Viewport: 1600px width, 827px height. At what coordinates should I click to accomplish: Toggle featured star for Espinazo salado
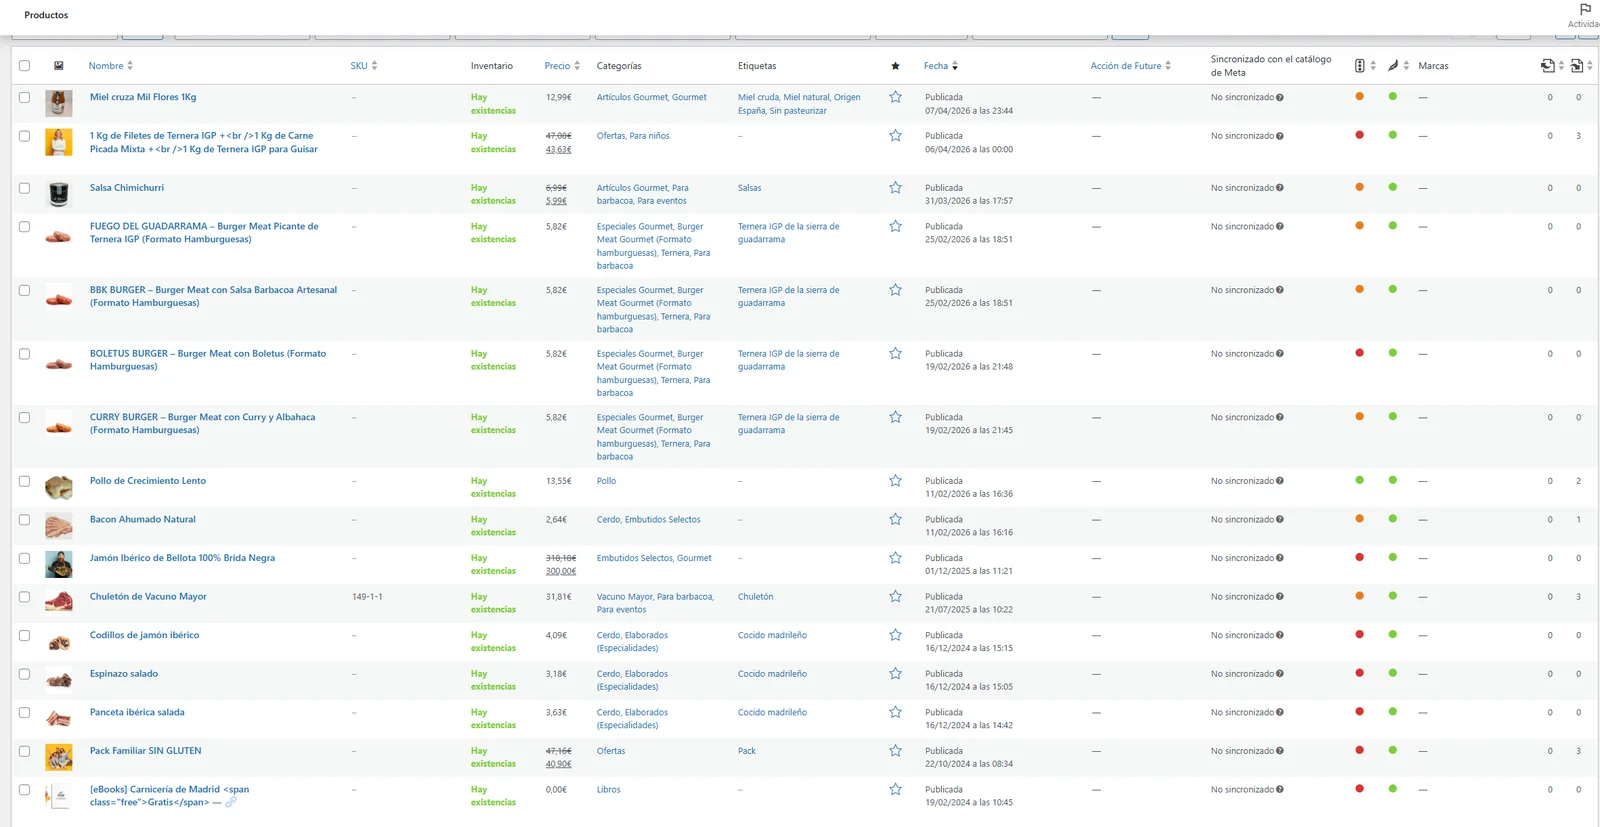[895, 674]
